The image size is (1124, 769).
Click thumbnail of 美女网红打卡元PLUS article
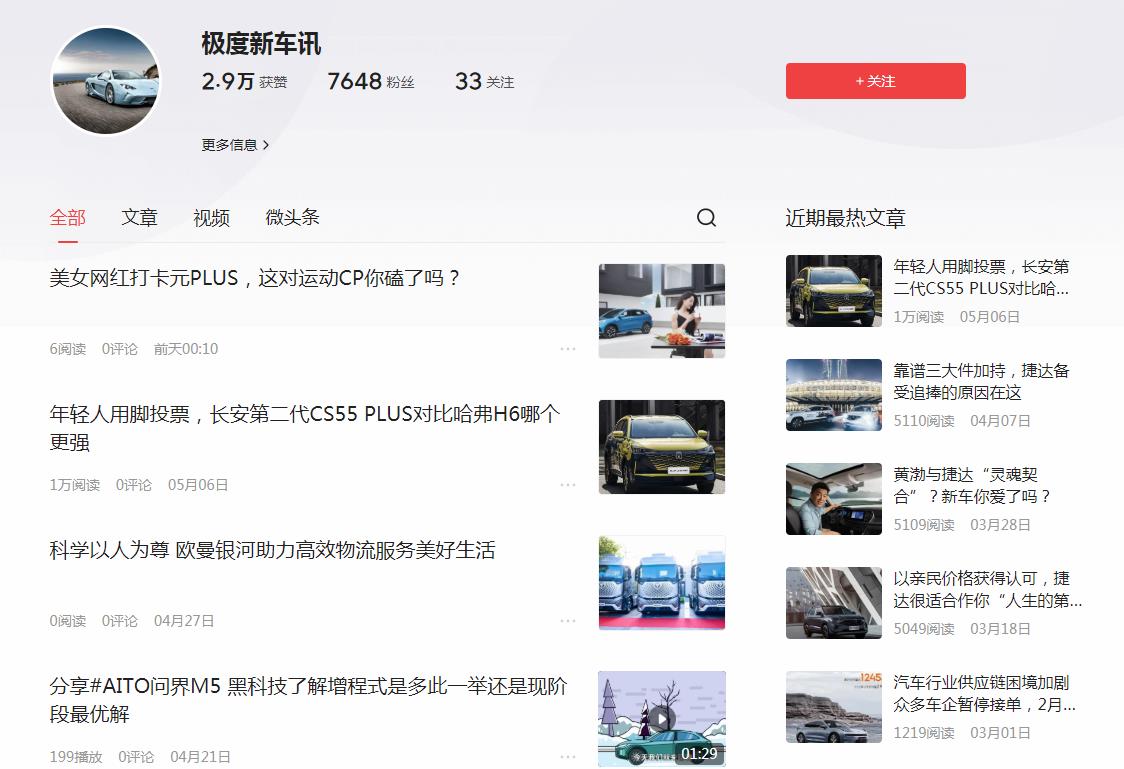(x=662, y=311)
